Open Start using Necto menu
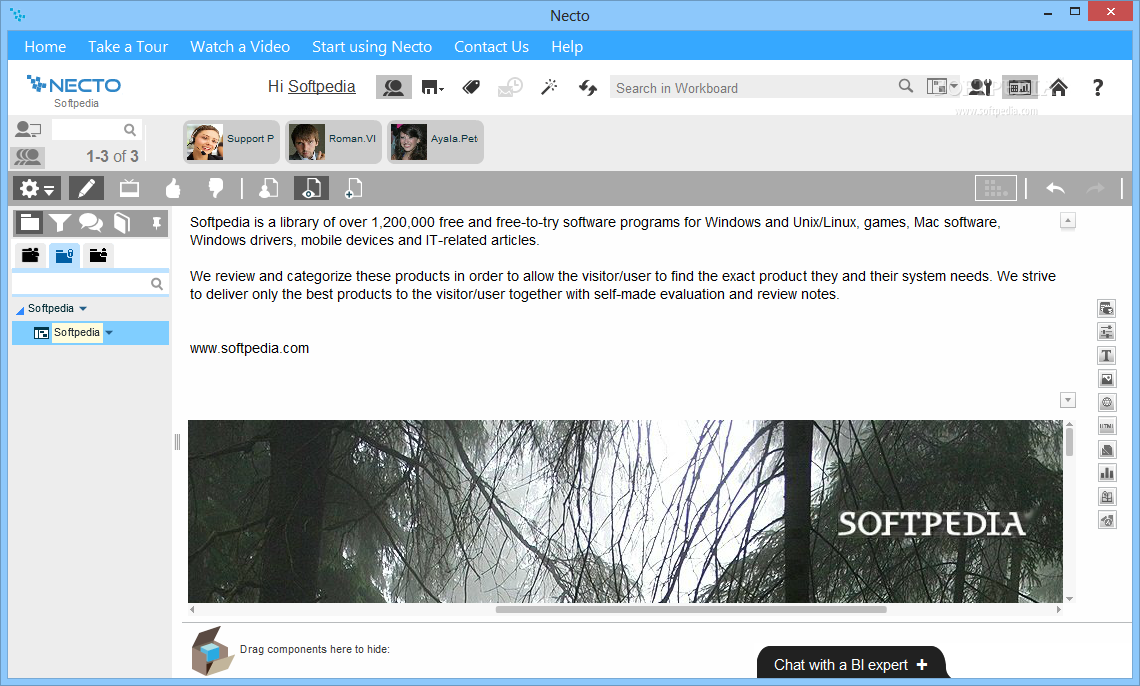 (372, 47)
